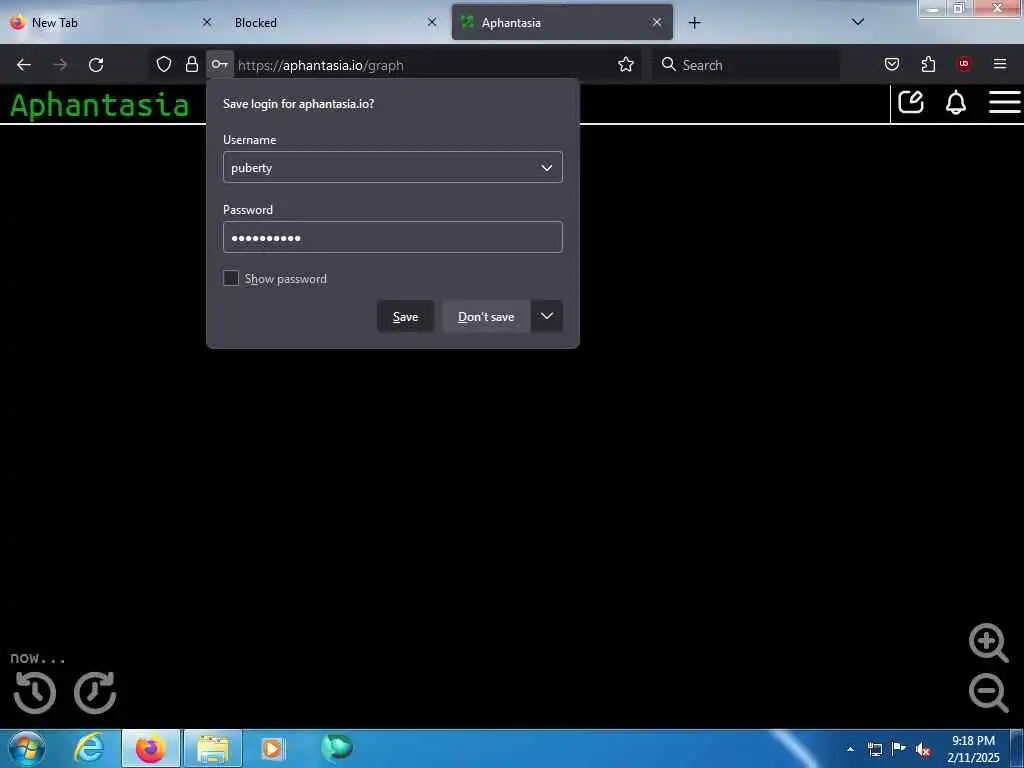Close the Blocked tab

coord(432,22)
